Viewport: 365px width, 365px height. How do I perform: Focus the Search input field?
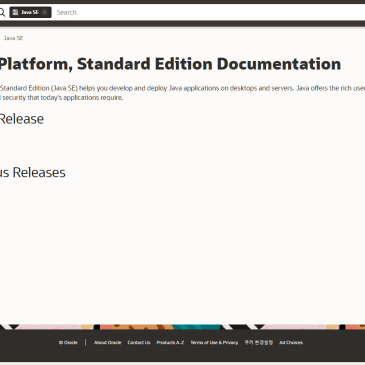point(210,12)
